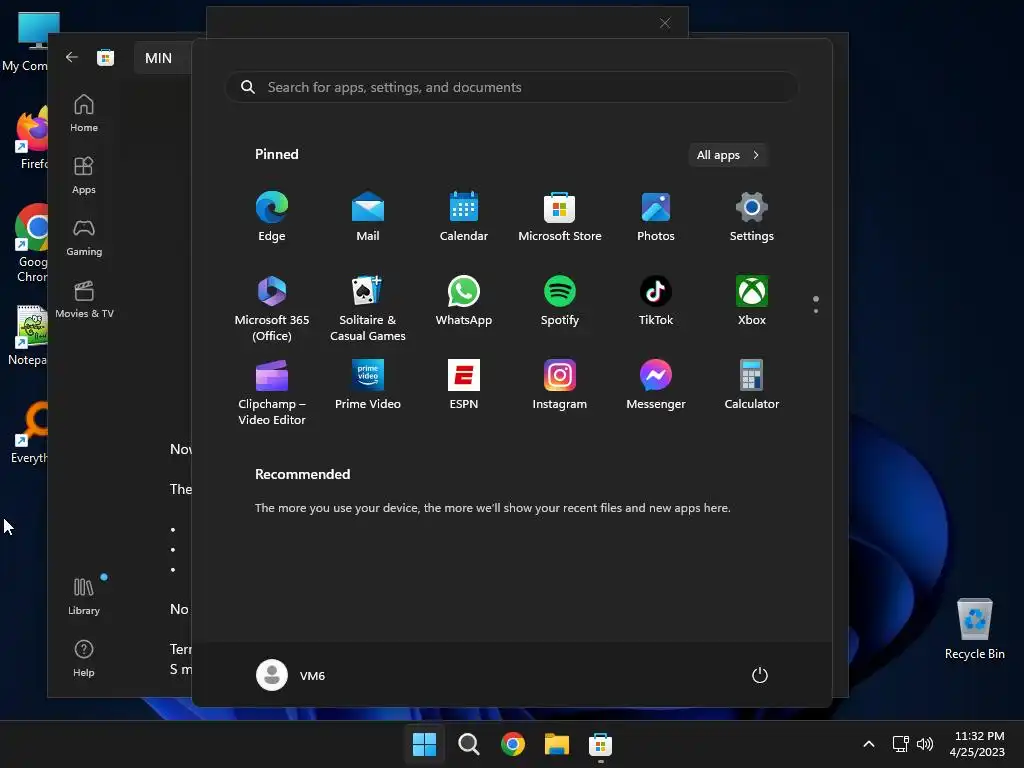Viewport: 1024px width, 768px height.
Task: Launch Instagram from pinned apps
Action: (560, 385)
